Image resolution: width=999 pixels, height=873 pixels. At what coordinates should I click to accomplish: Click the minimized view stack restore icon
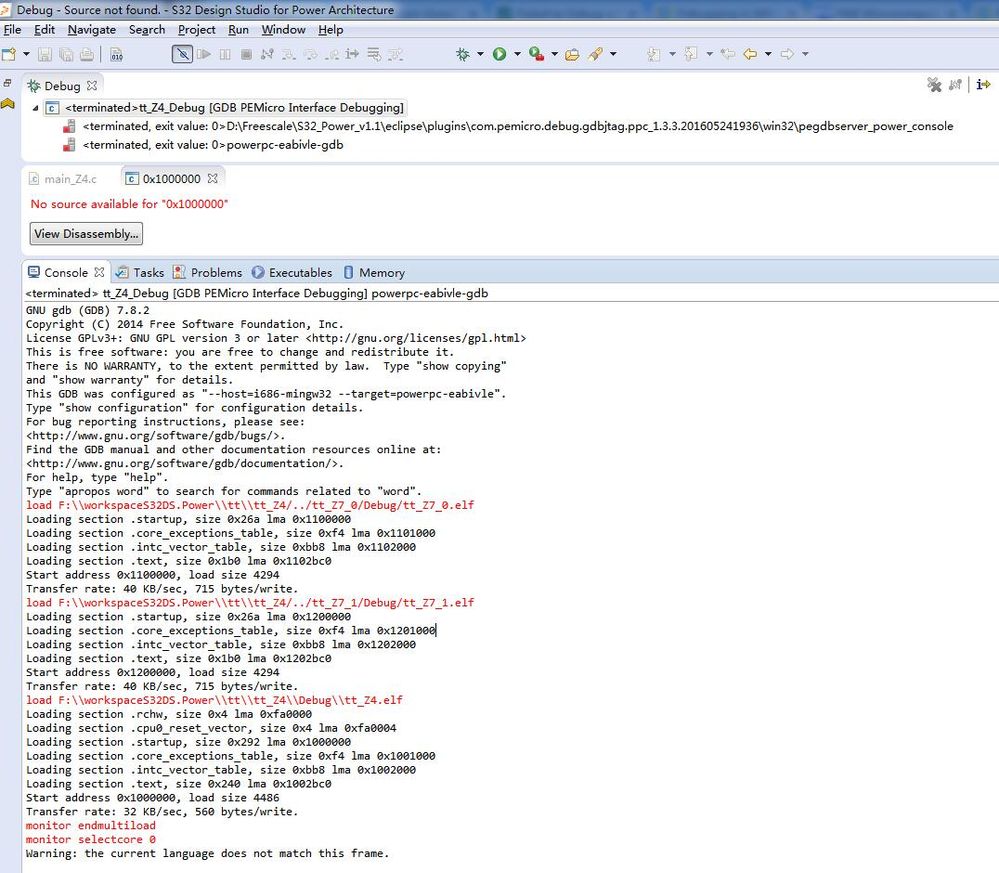(x=8, y=83)
